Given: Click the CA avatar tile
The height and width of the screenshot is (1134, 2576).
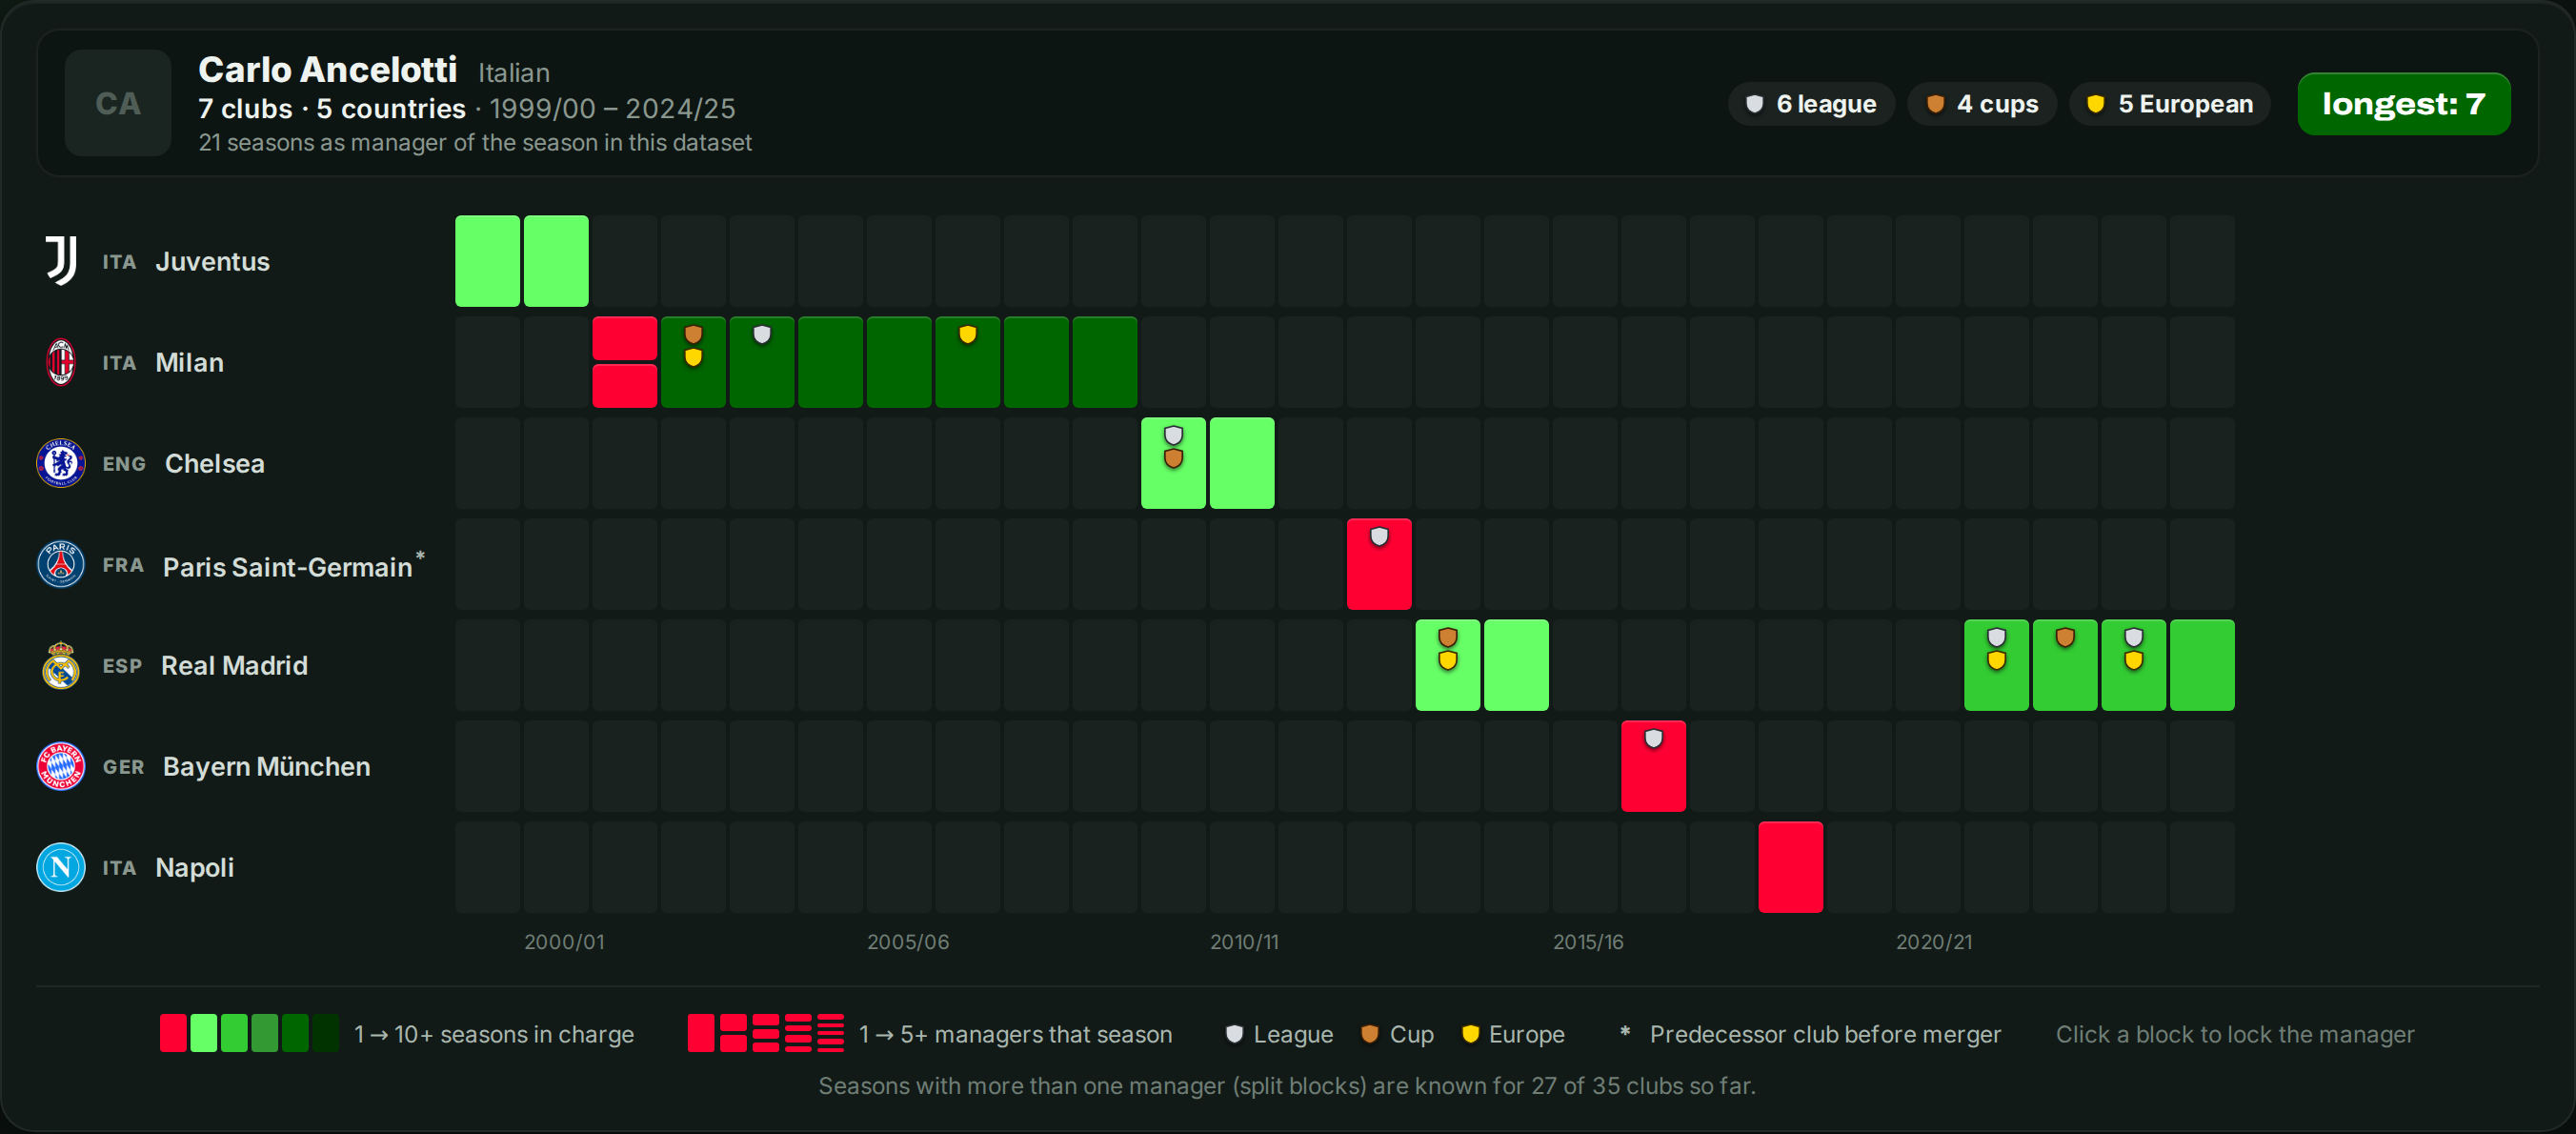Looking at the screenshot, I should click(118, 103).
